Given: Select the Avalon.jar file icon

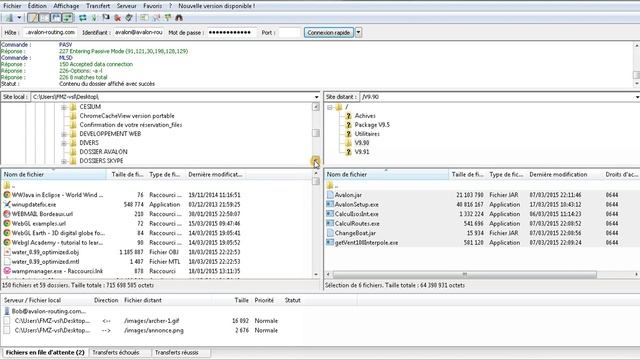Looking at the screenshot, I should click(330, 195).
